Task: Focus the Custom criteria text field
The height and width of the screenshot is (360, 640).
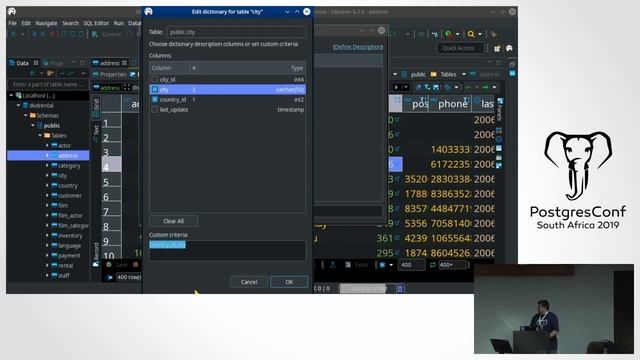Action: coord(227,250)
